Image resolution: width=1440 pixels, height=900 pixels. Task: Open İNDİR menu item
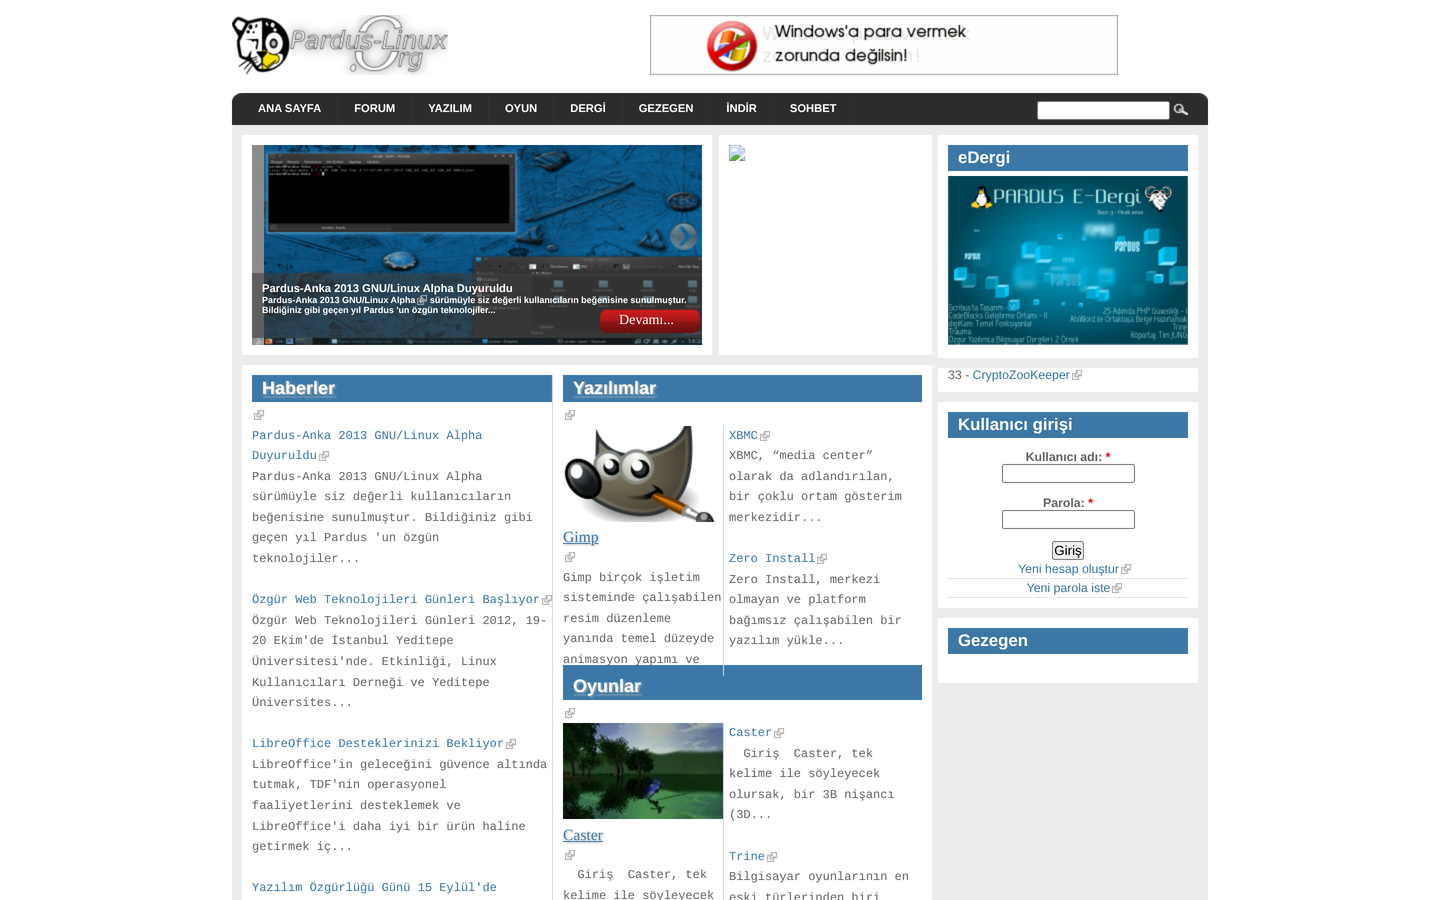741,108
